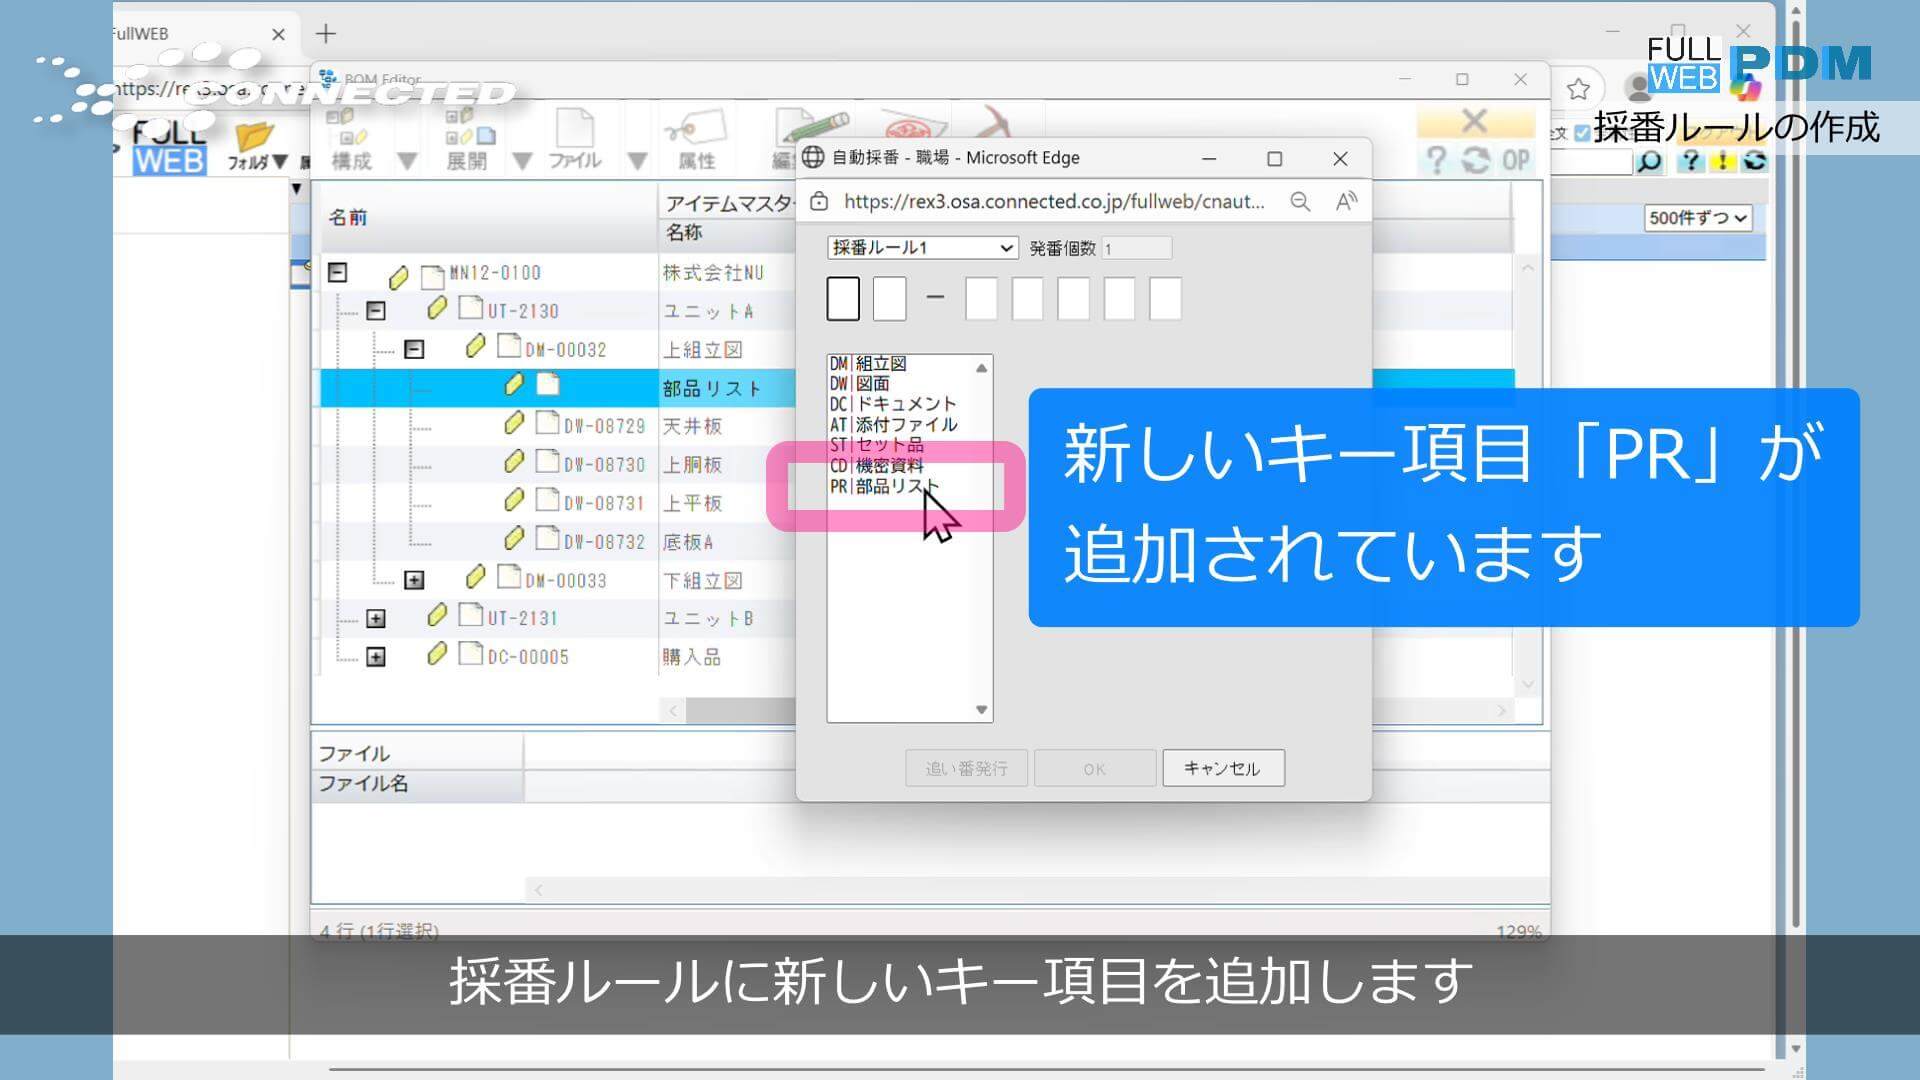
Task: Open the 500件ずつ dropdown
Action: point(1697,218)
